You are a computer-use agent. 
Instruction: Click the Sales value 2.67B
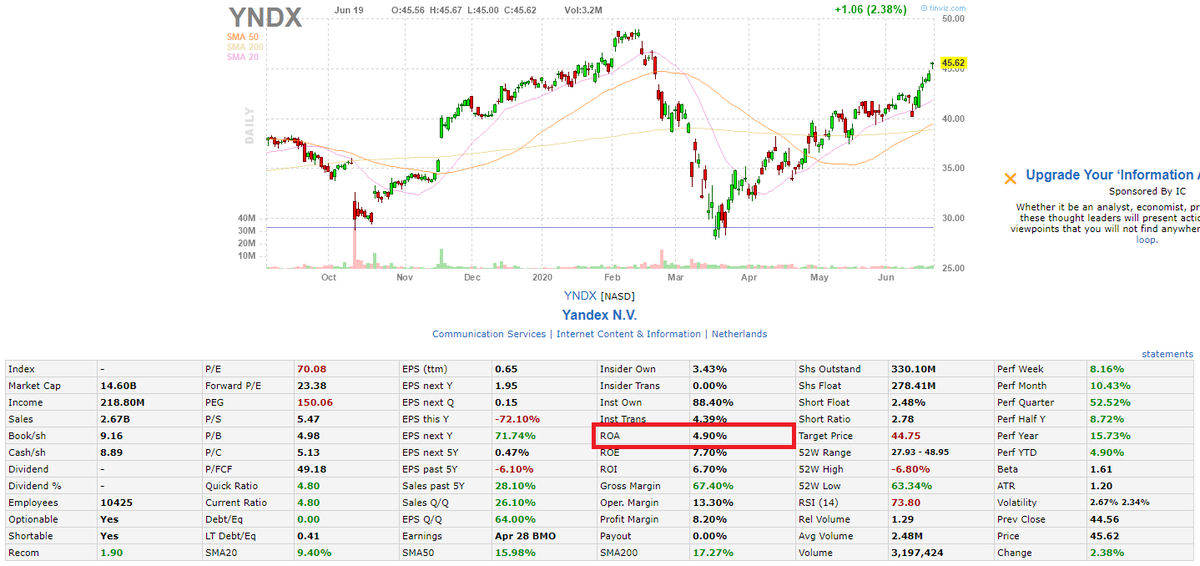115,419
